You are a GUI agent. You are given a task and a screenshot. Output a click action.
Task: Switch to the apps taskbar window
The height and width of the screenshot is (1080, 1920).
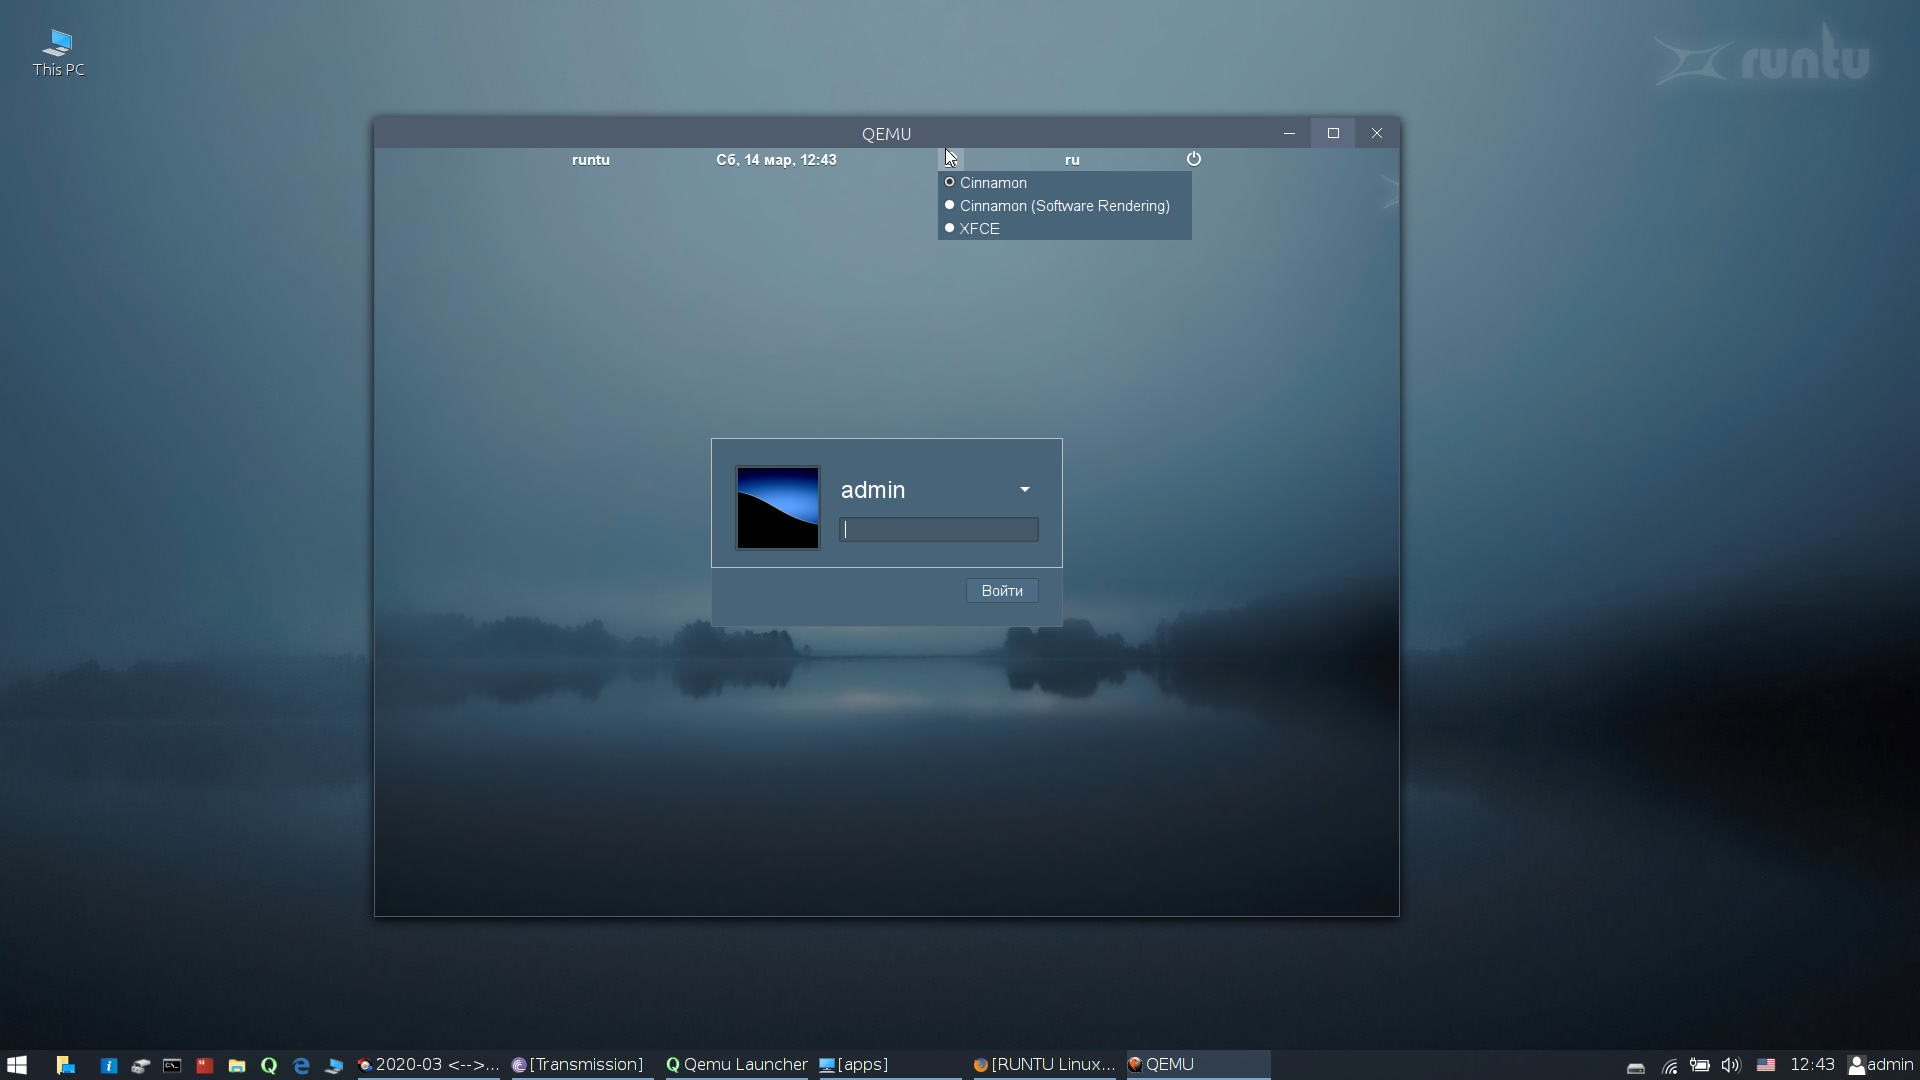tap(890, 1065)
